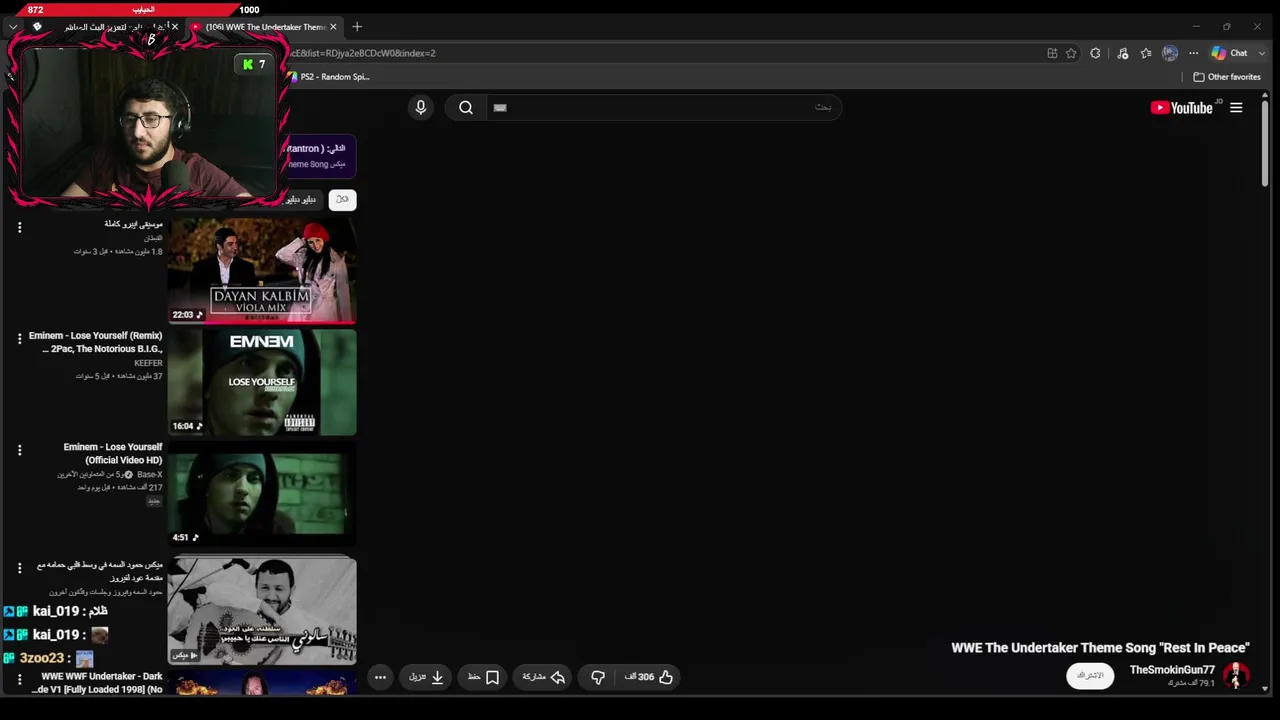The image size is (1280, 720).
Task: Download the video with the download button
Action: coord(427,677)
